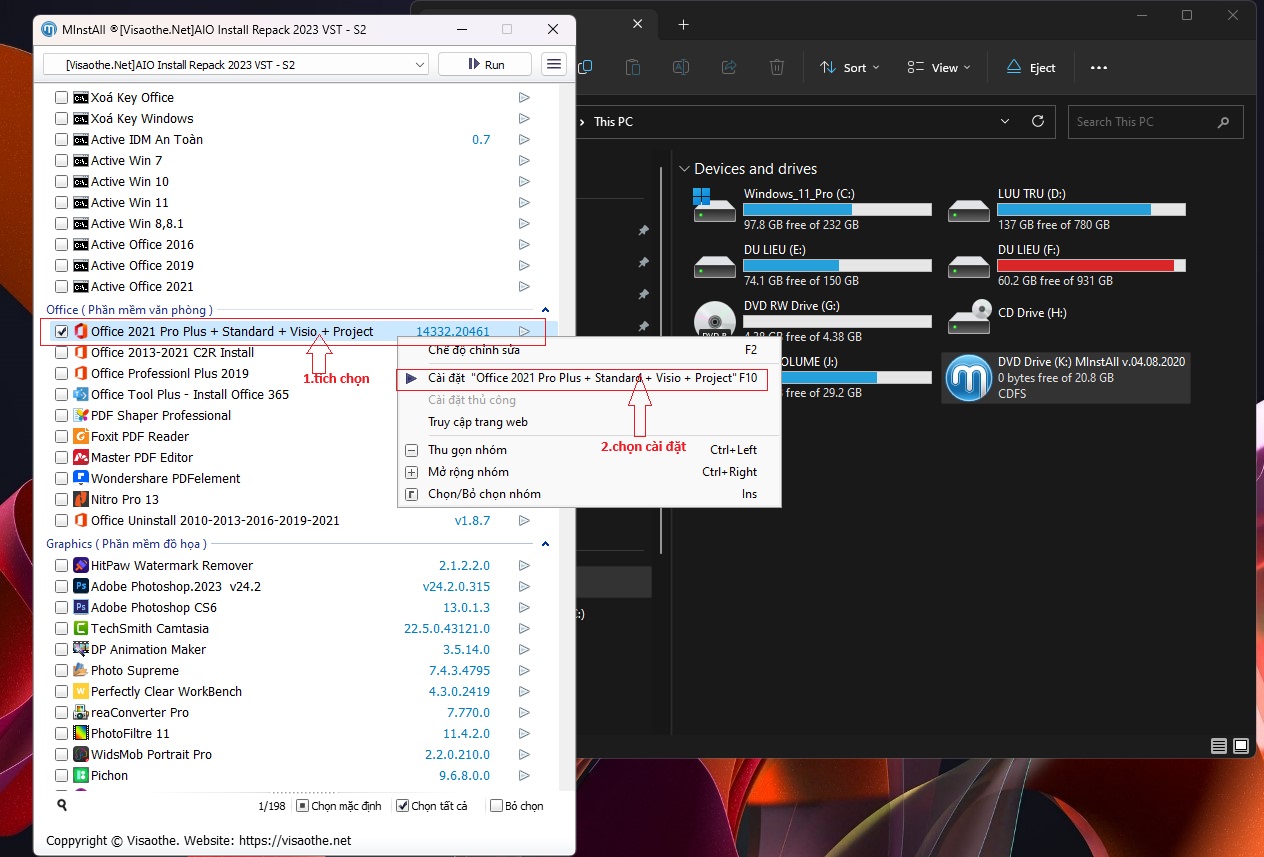Choose Cài đặt Office 2021 menu entry

point(589,379)
